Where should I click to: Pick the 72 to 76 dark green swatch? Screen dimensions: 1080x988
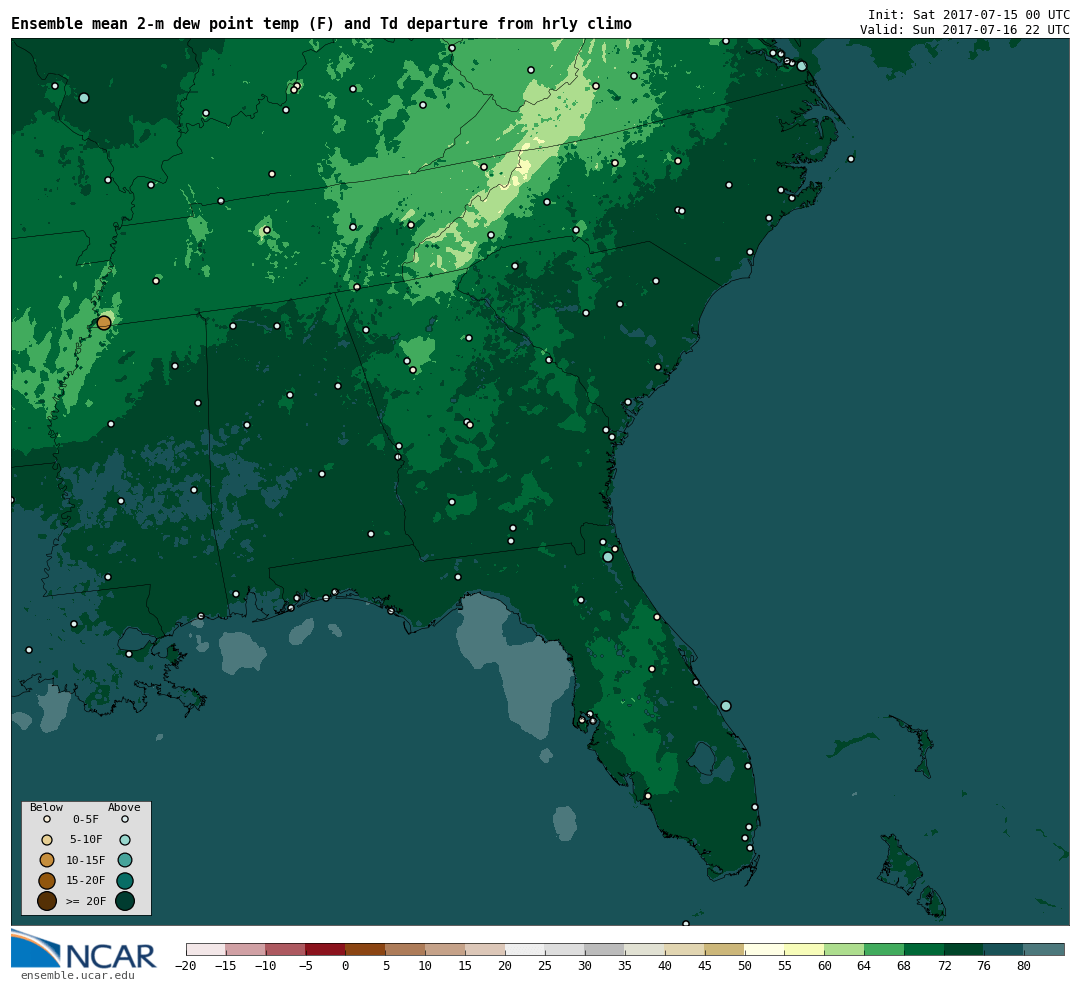[x=965, y=949]
